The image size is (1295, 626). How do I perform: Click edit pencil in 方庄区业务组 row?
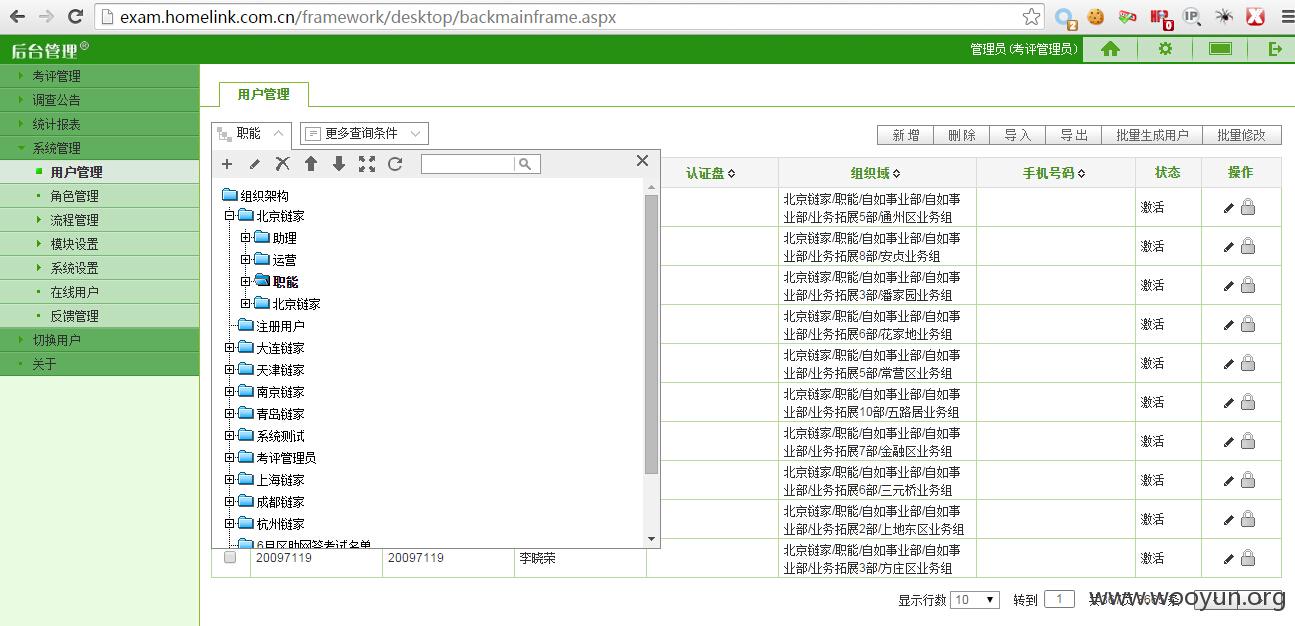tap(1229, 558)
